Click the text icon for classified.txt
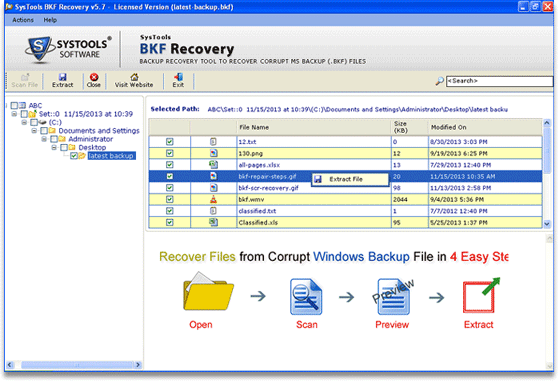 213,211
